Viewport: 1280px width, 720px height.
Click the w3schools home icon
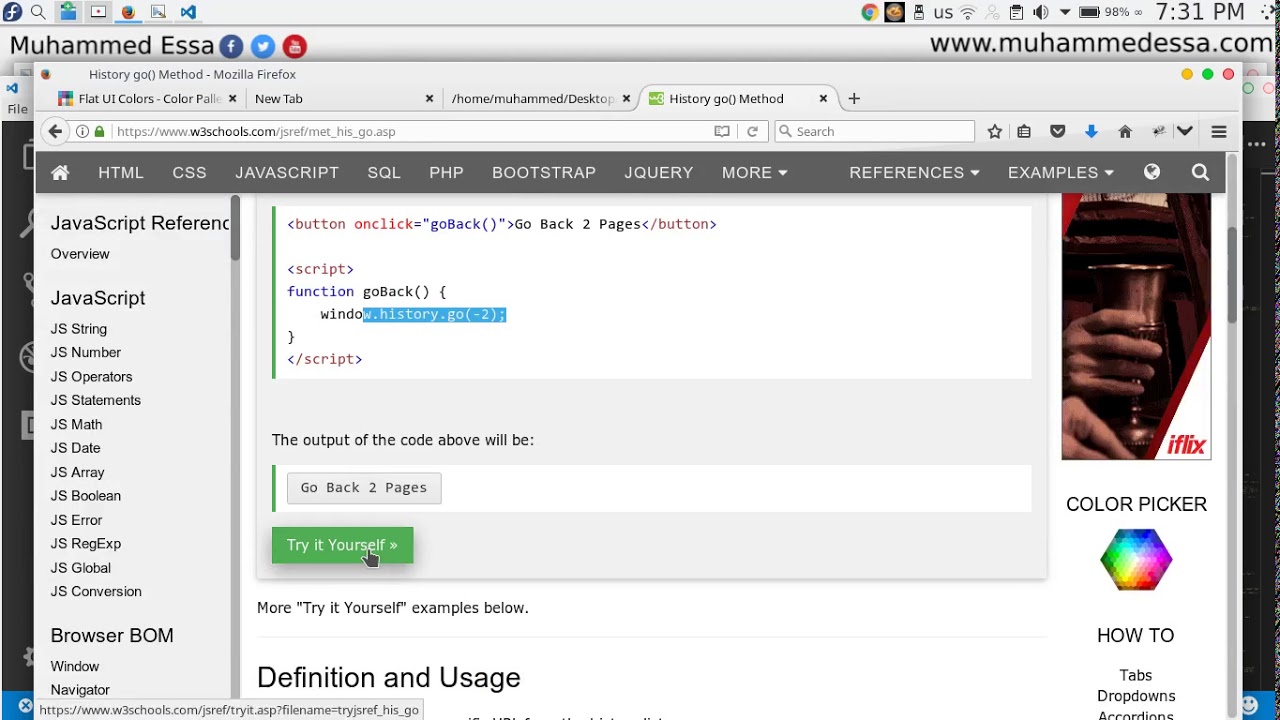(60, 173)
